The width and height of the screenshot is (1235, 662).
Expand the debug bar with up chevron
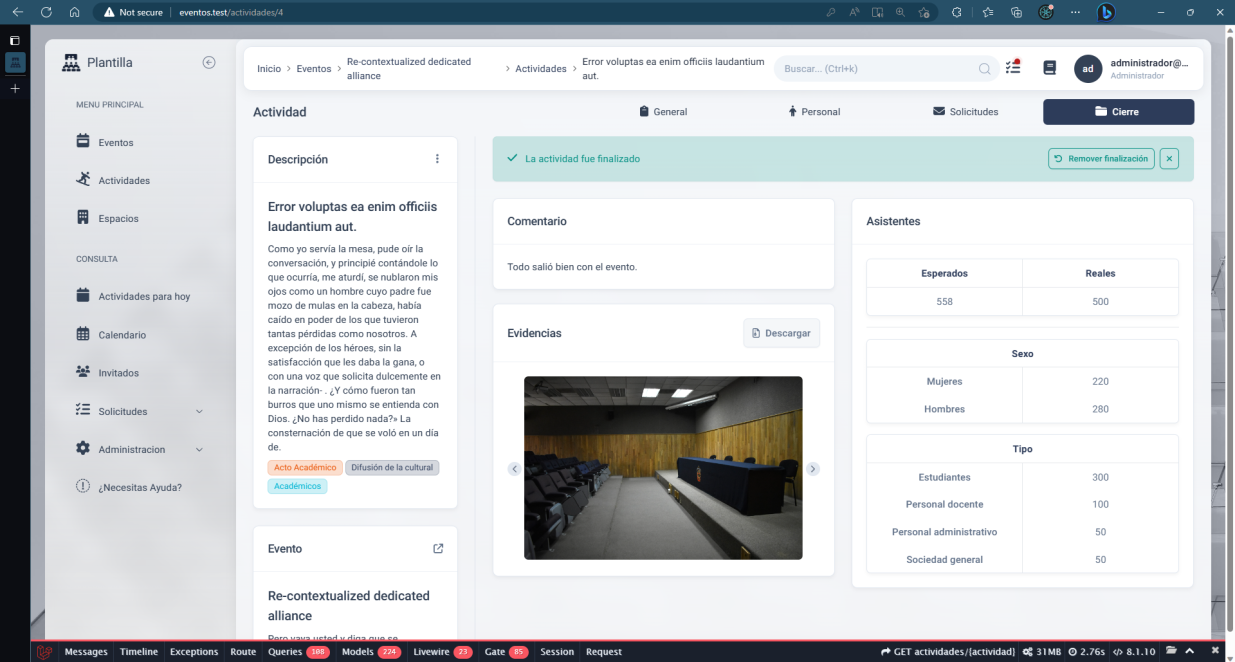coord(1191,652)
